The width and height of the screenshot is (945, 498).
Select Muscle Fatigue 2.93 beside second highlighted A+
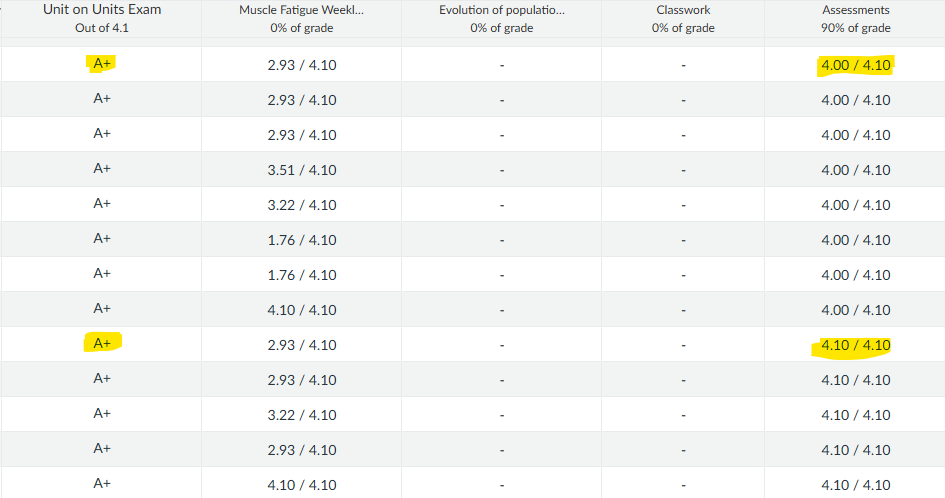(x=302, y=345)
